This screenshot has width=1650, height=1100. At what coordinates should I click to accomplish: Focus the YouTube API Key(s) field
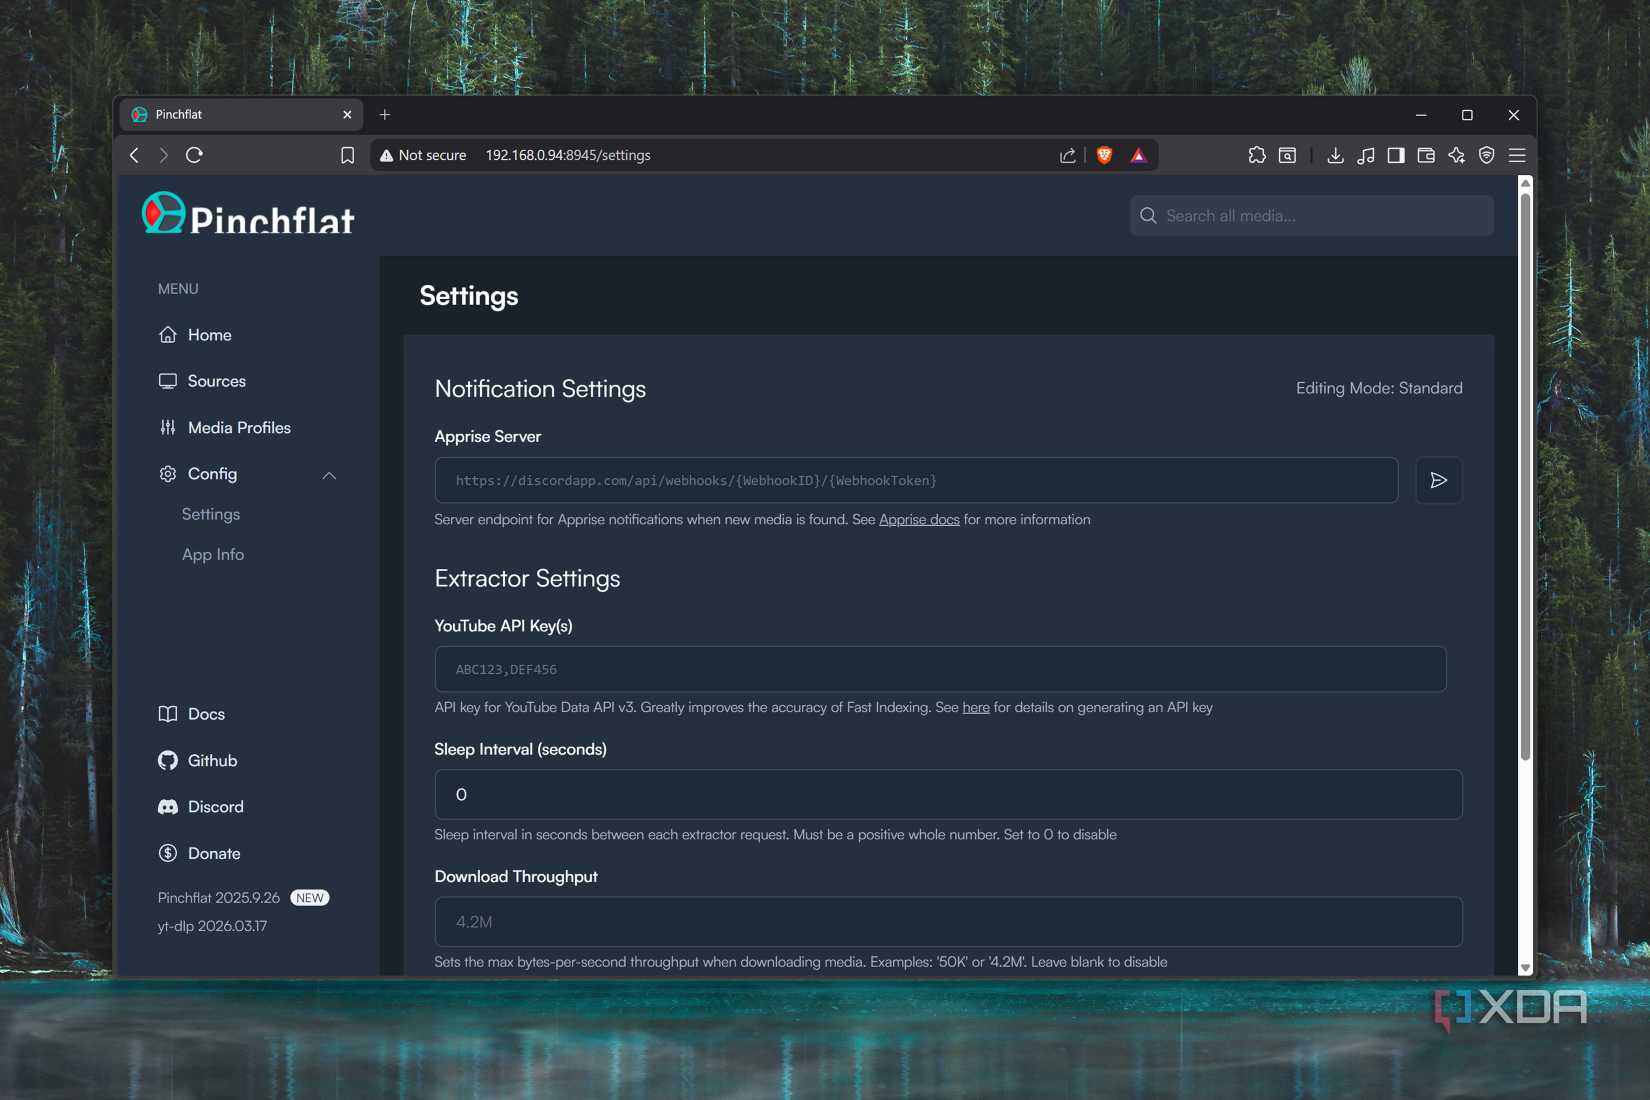coord(940,669)
